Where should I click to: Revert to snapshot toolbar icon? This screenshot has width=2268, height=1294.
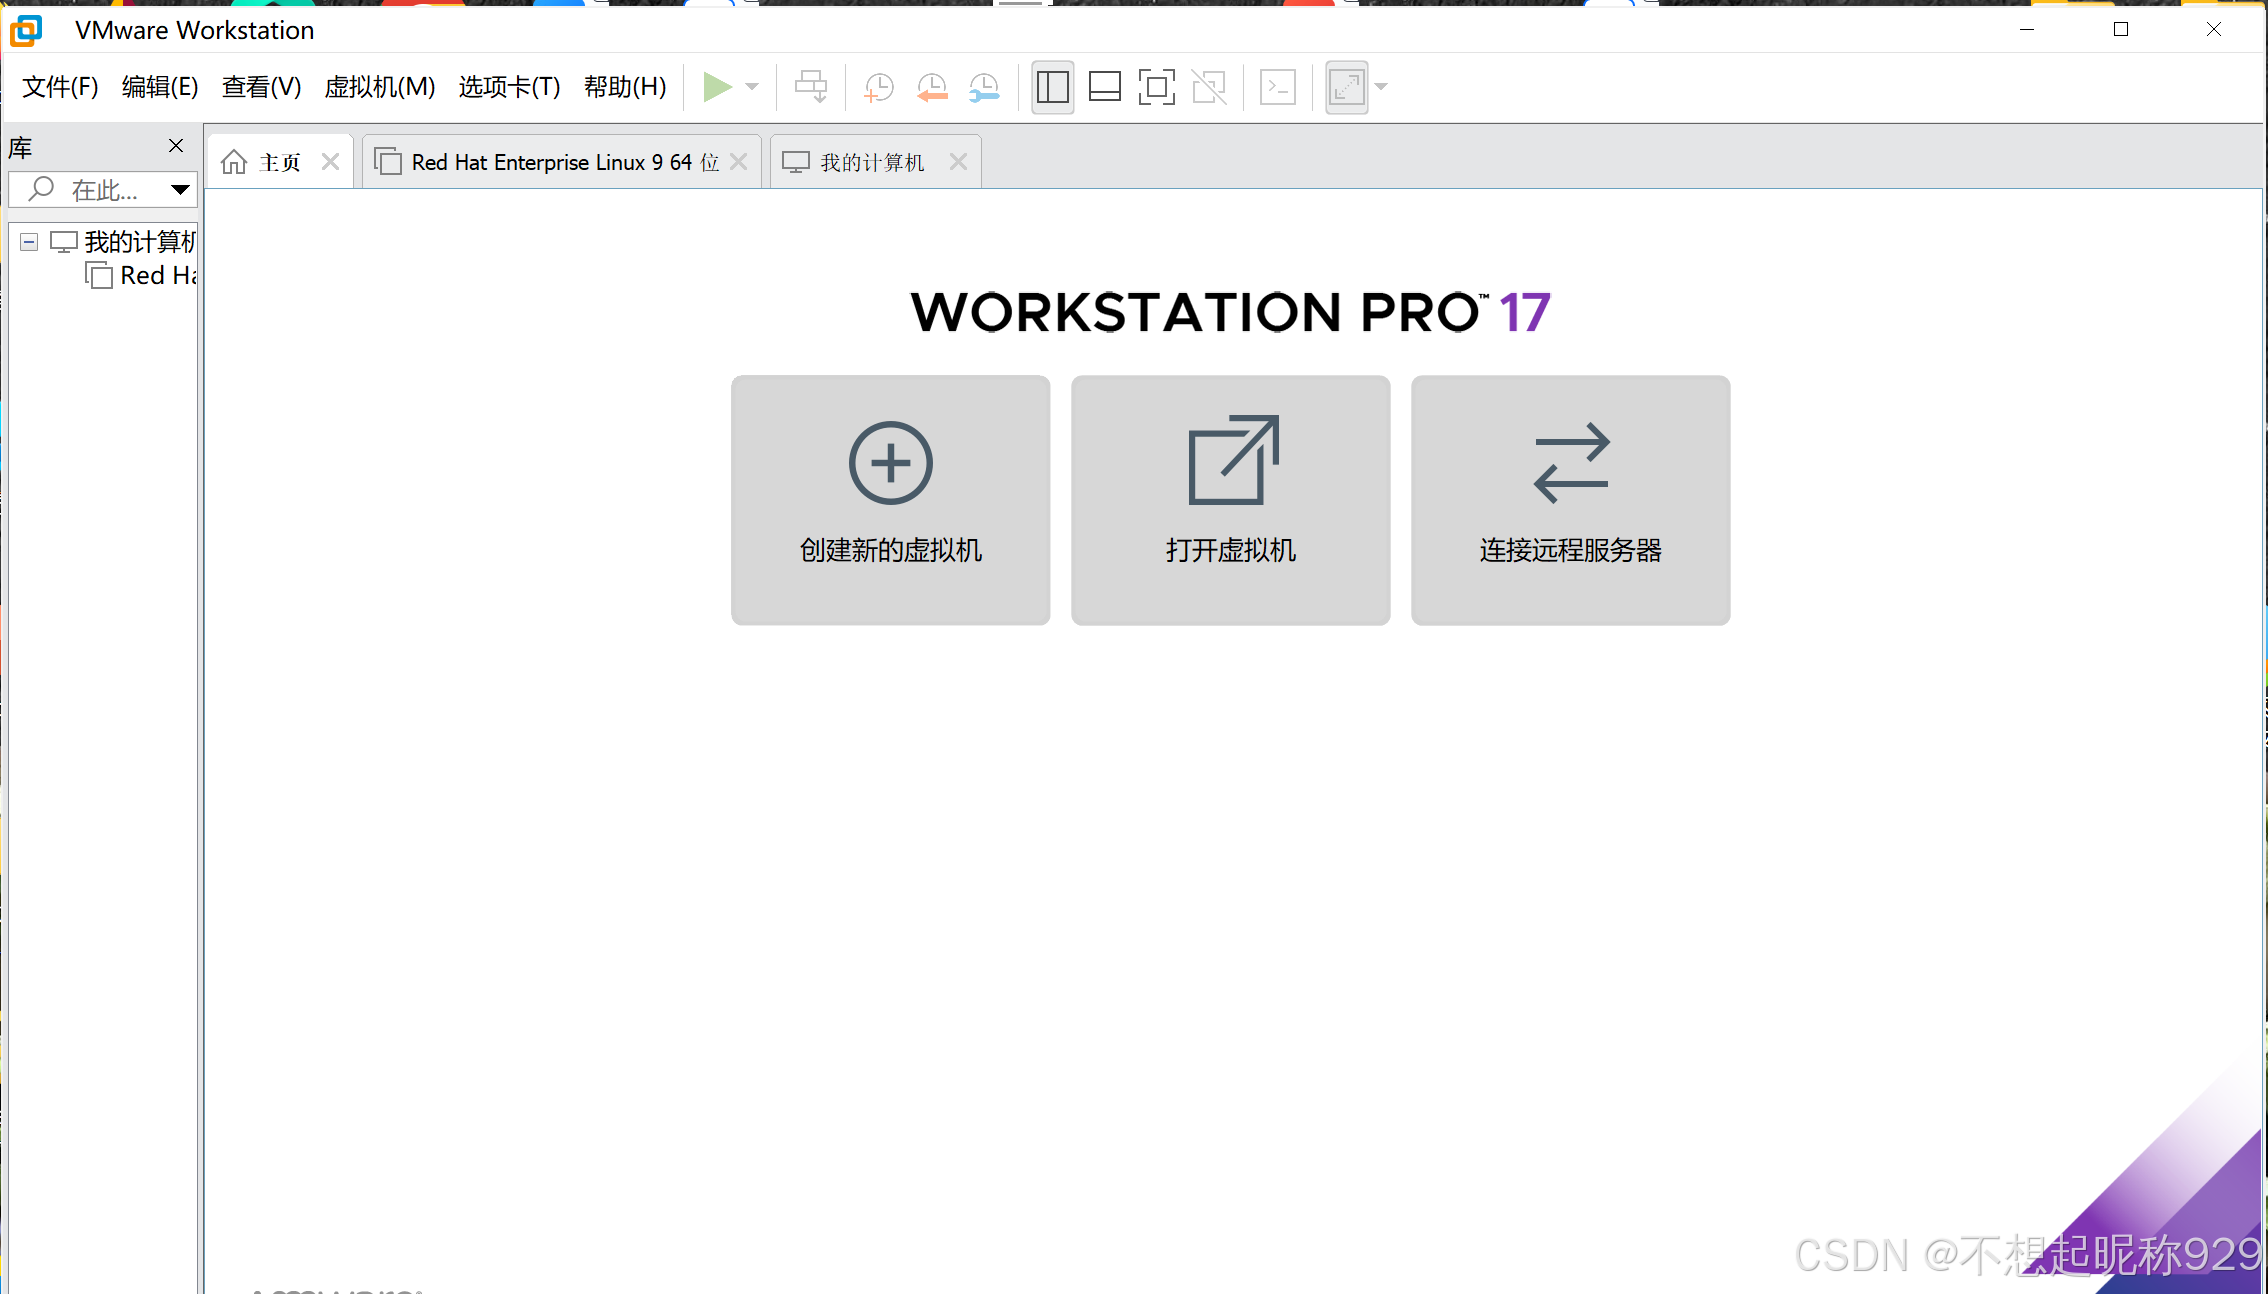(x=931, y=87)
